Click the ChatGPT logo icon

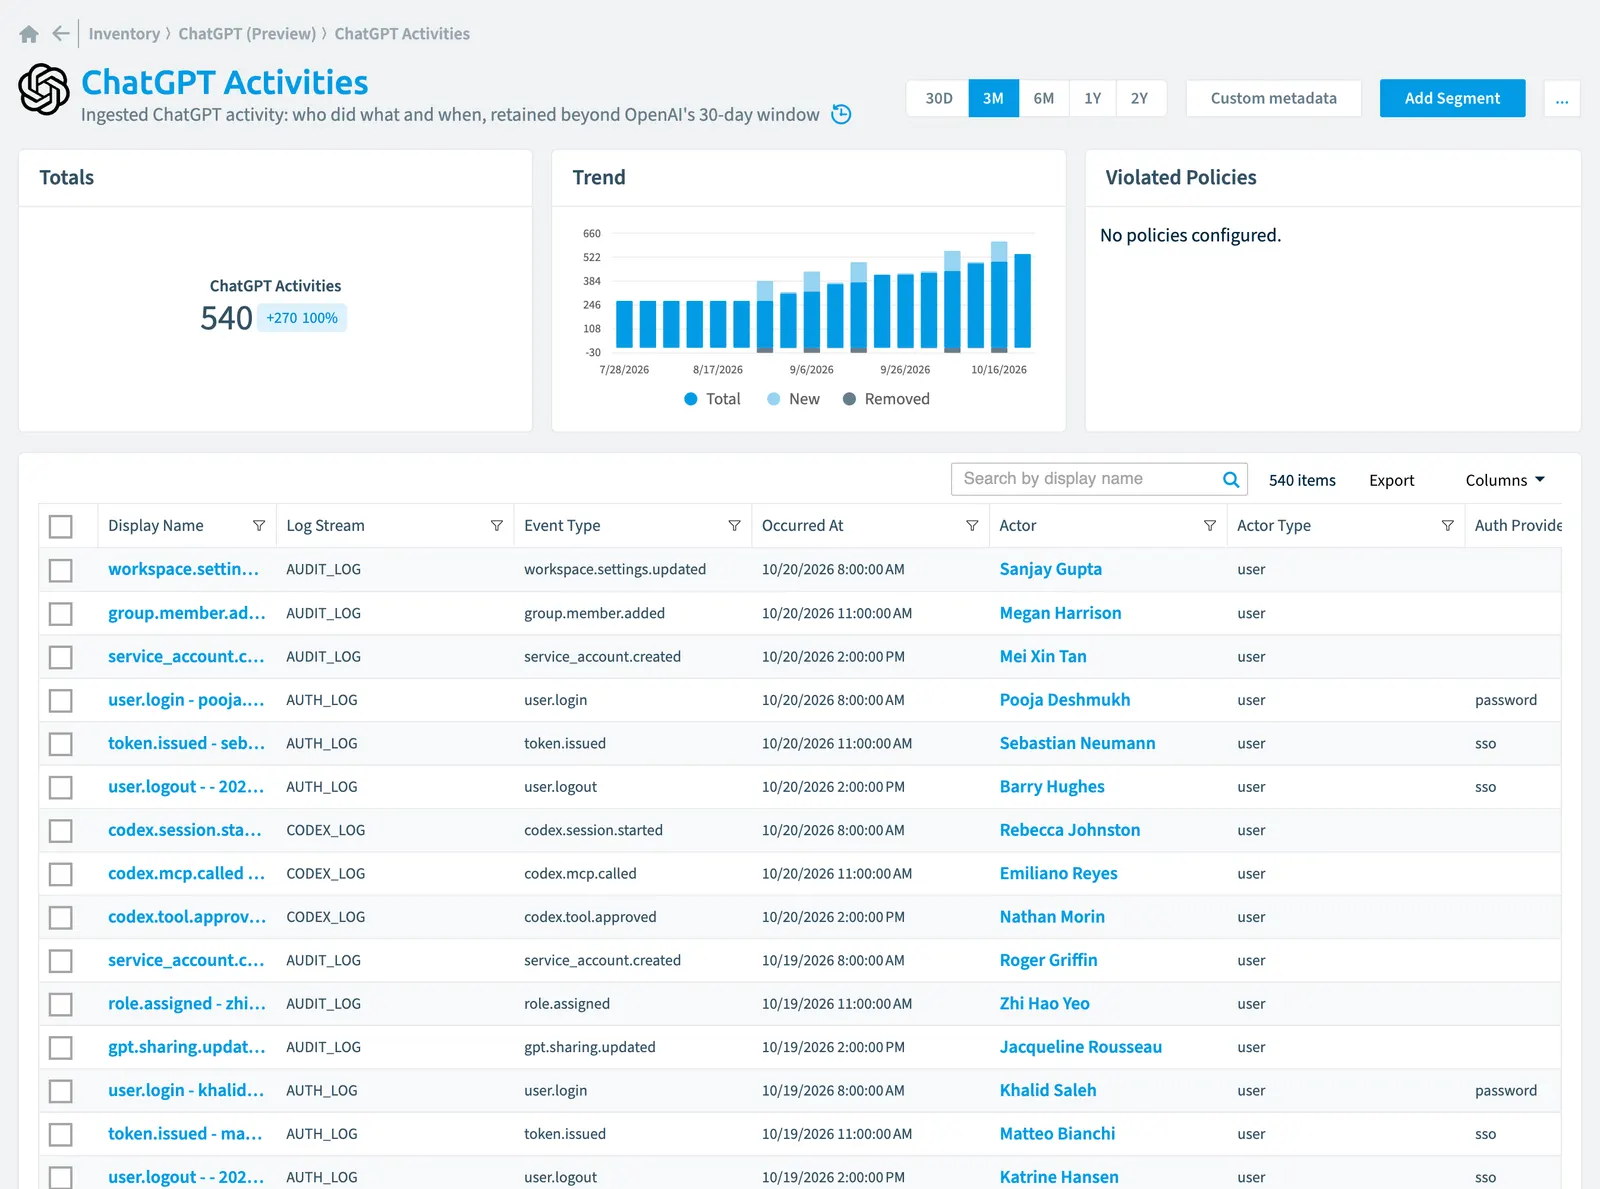44,89
